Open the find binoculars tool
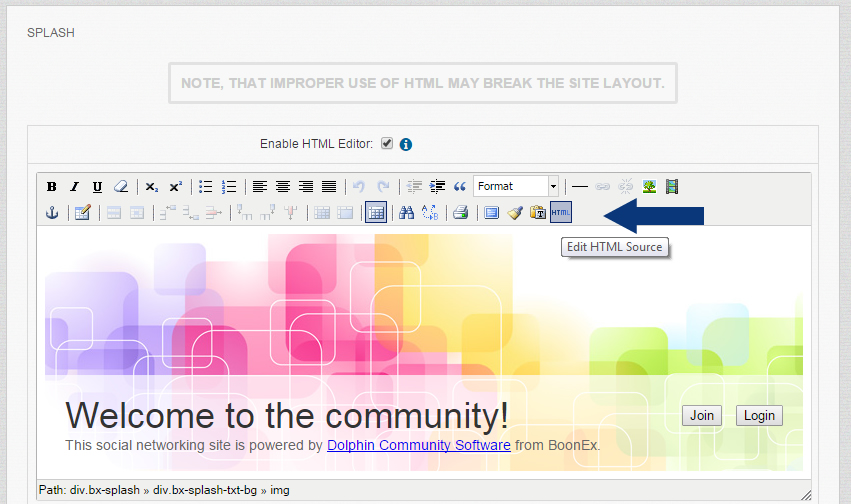This screenshot has width=851, height=504. (406, 212)
